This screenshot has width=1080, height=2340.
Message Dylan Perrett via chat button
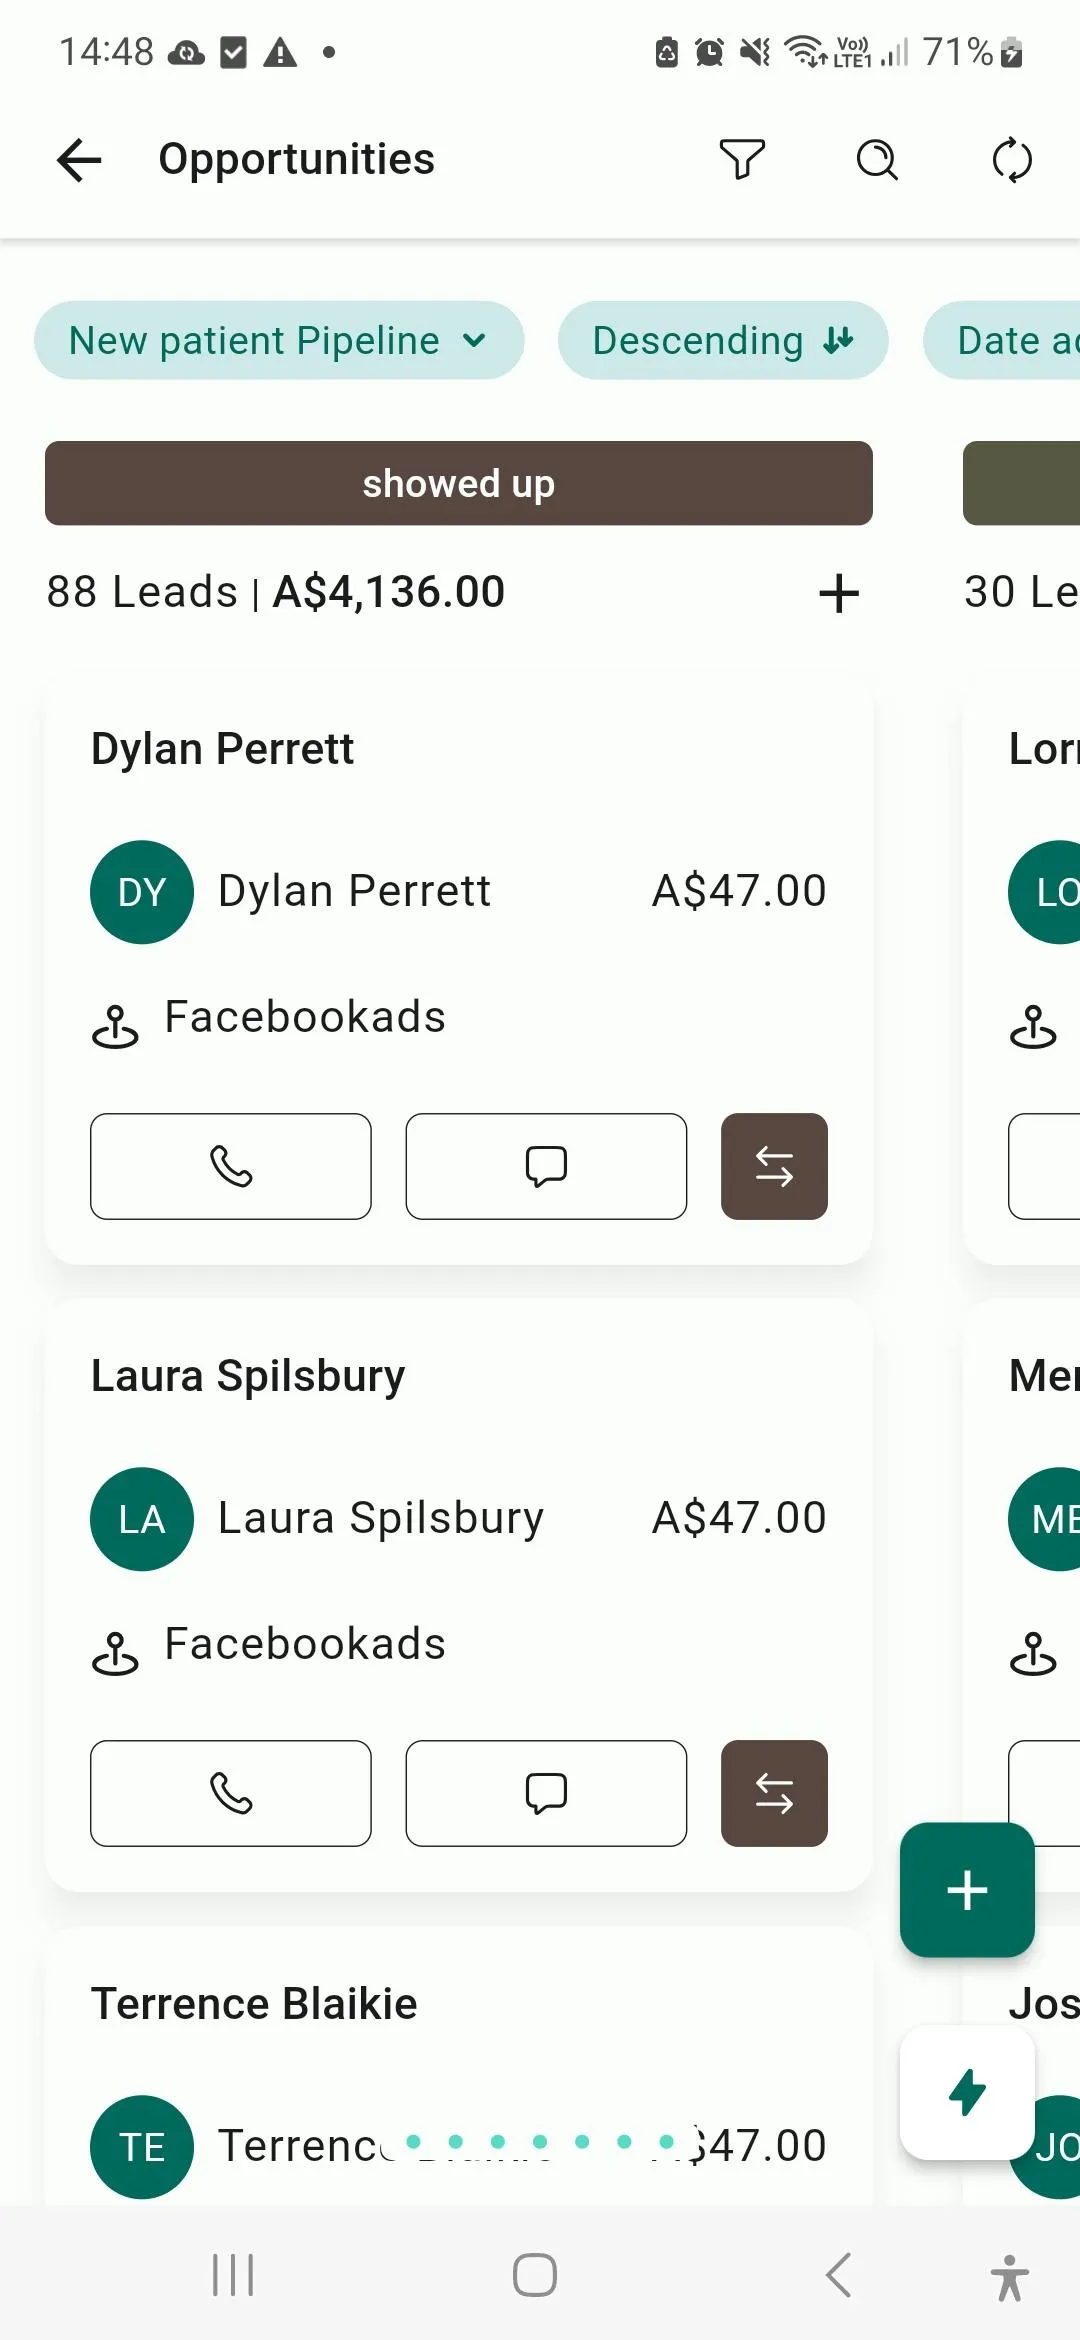click(x=546, y=1166)
